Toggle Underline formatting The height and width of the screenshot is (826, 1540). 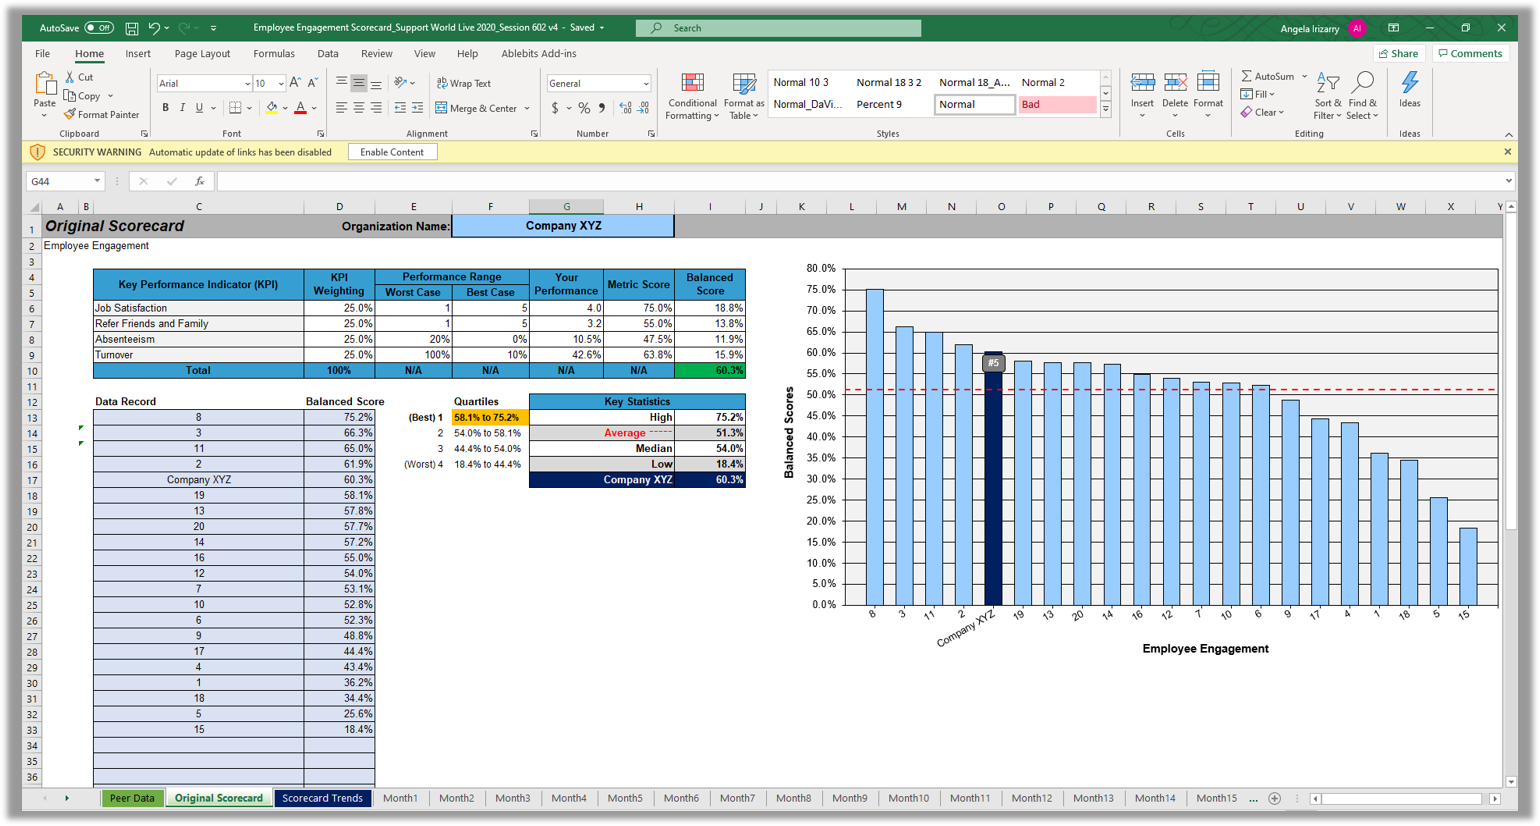coord(199,108)
